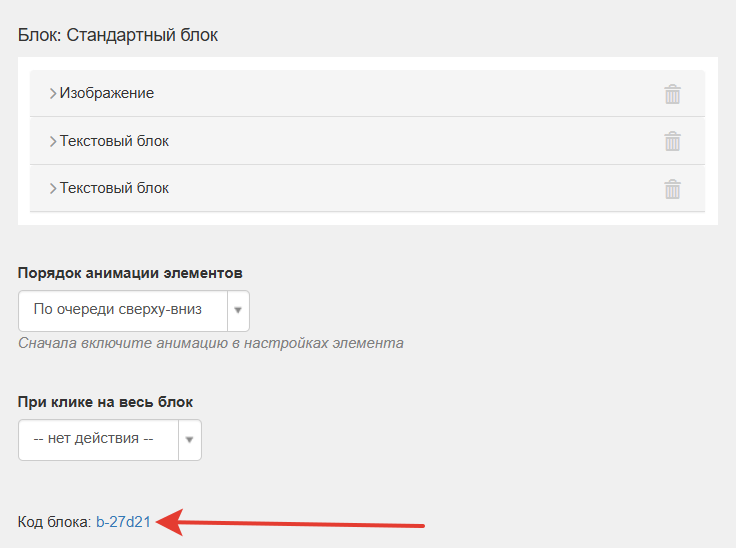This screenshot has width=736, height=548.
Task: Click trash icon of the middle Текстовый блок row
Action: 672,141
